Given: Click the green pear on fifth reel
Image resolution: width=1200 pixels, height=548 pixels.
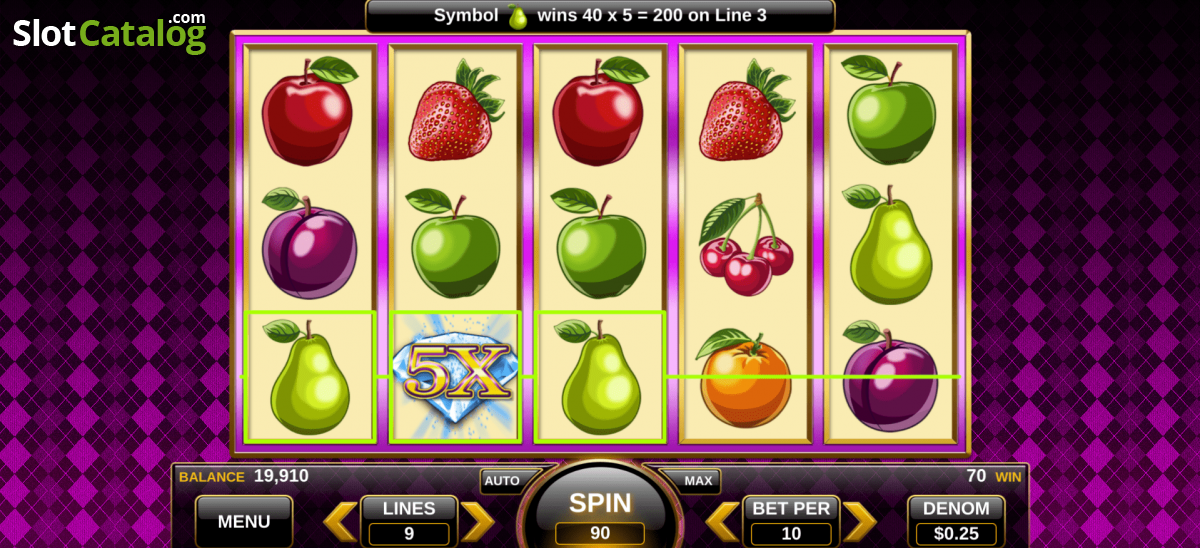Looking at the screenshot, I should tap(889, 244).
